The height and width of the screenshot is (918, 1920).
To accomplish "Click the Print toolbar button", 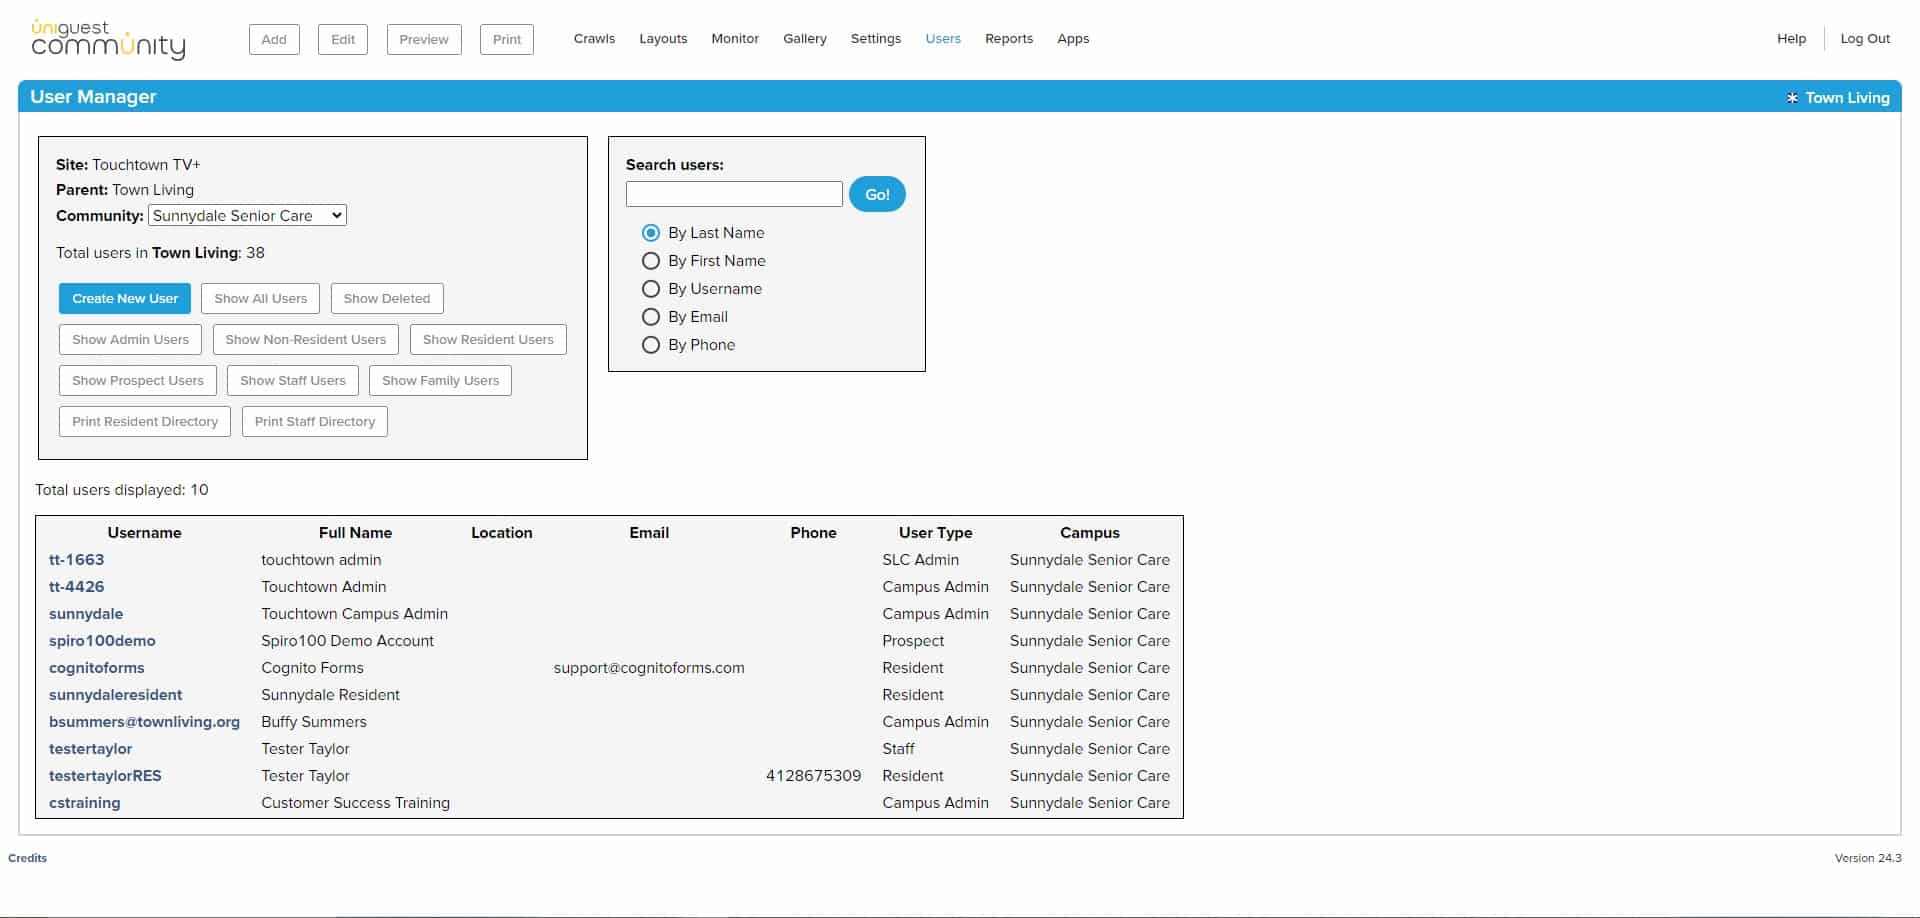I will (x=507, y=39).
